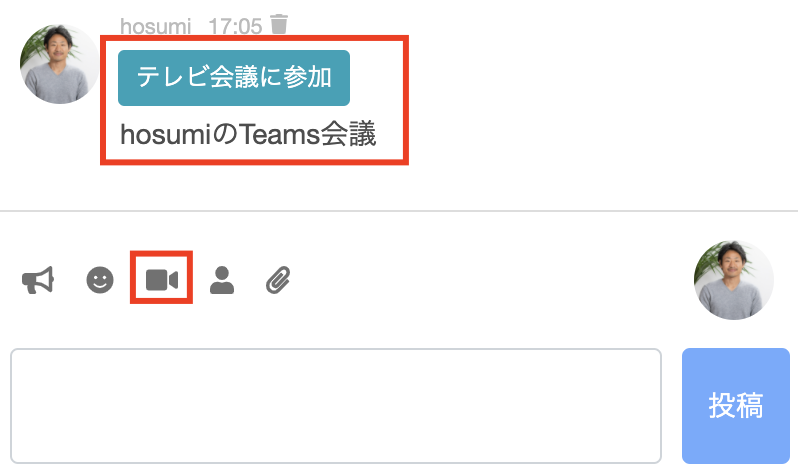Join the Teams meeting posted by hosumi
Viewport: 798px width, 474px height.
(x=234, y=78)
